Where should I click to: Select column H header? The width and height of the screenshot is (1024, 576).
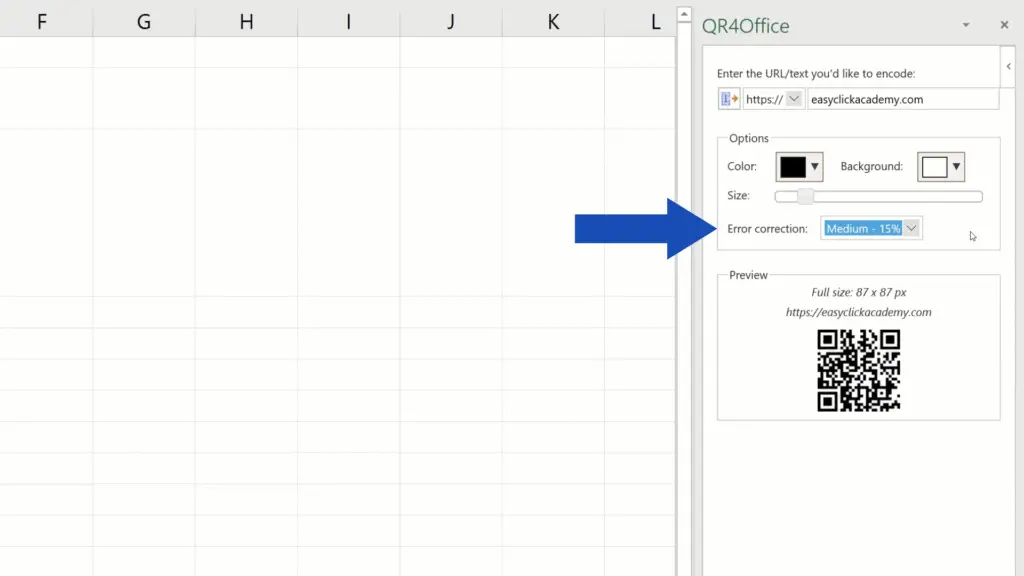pos(246,22)
